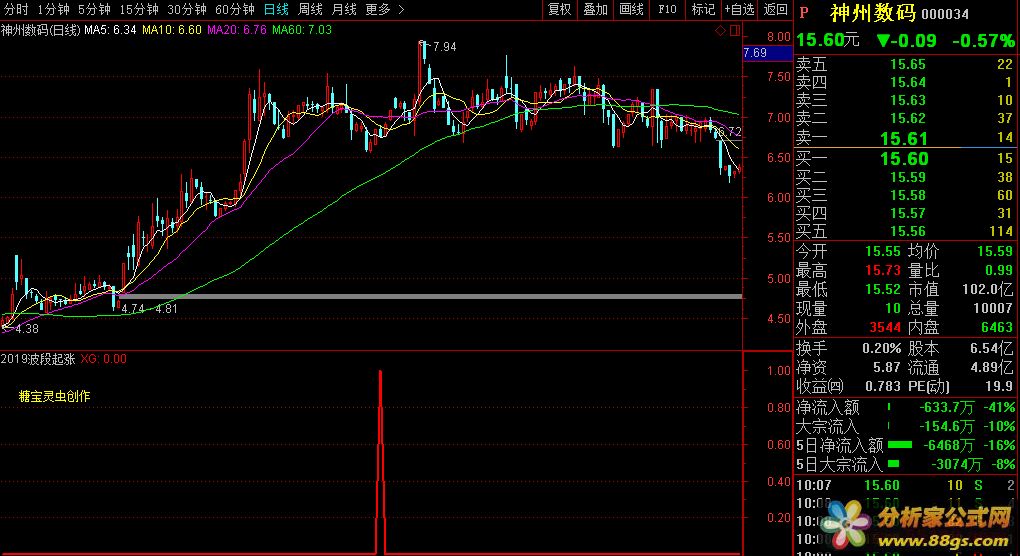Click the 大宗流入 value -154.6万
1020x556 pixels.
946,427
